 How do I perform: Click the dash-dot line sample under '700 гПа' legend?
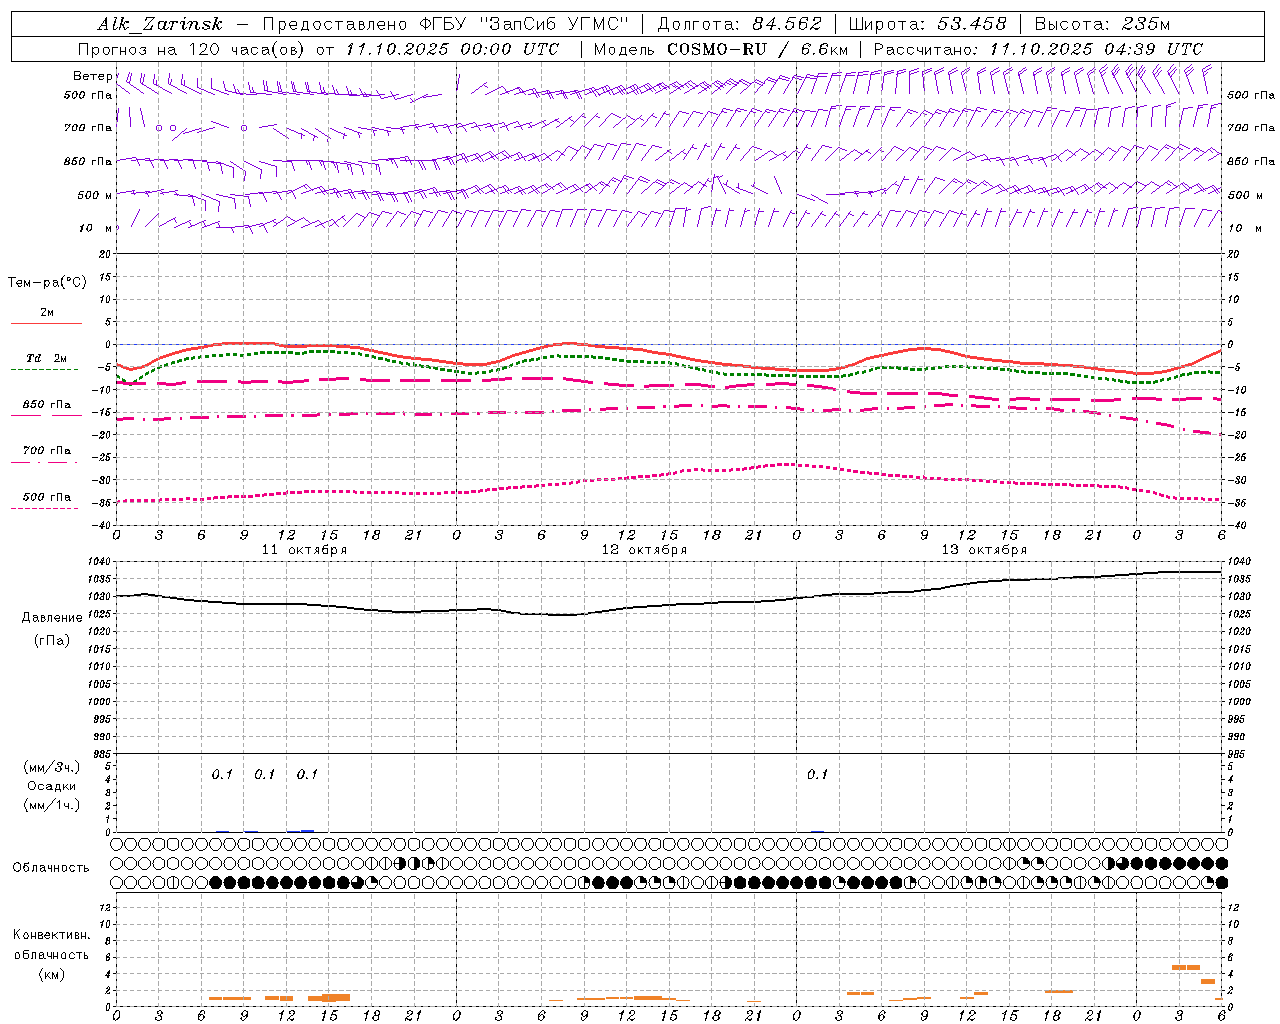point(45,462)
